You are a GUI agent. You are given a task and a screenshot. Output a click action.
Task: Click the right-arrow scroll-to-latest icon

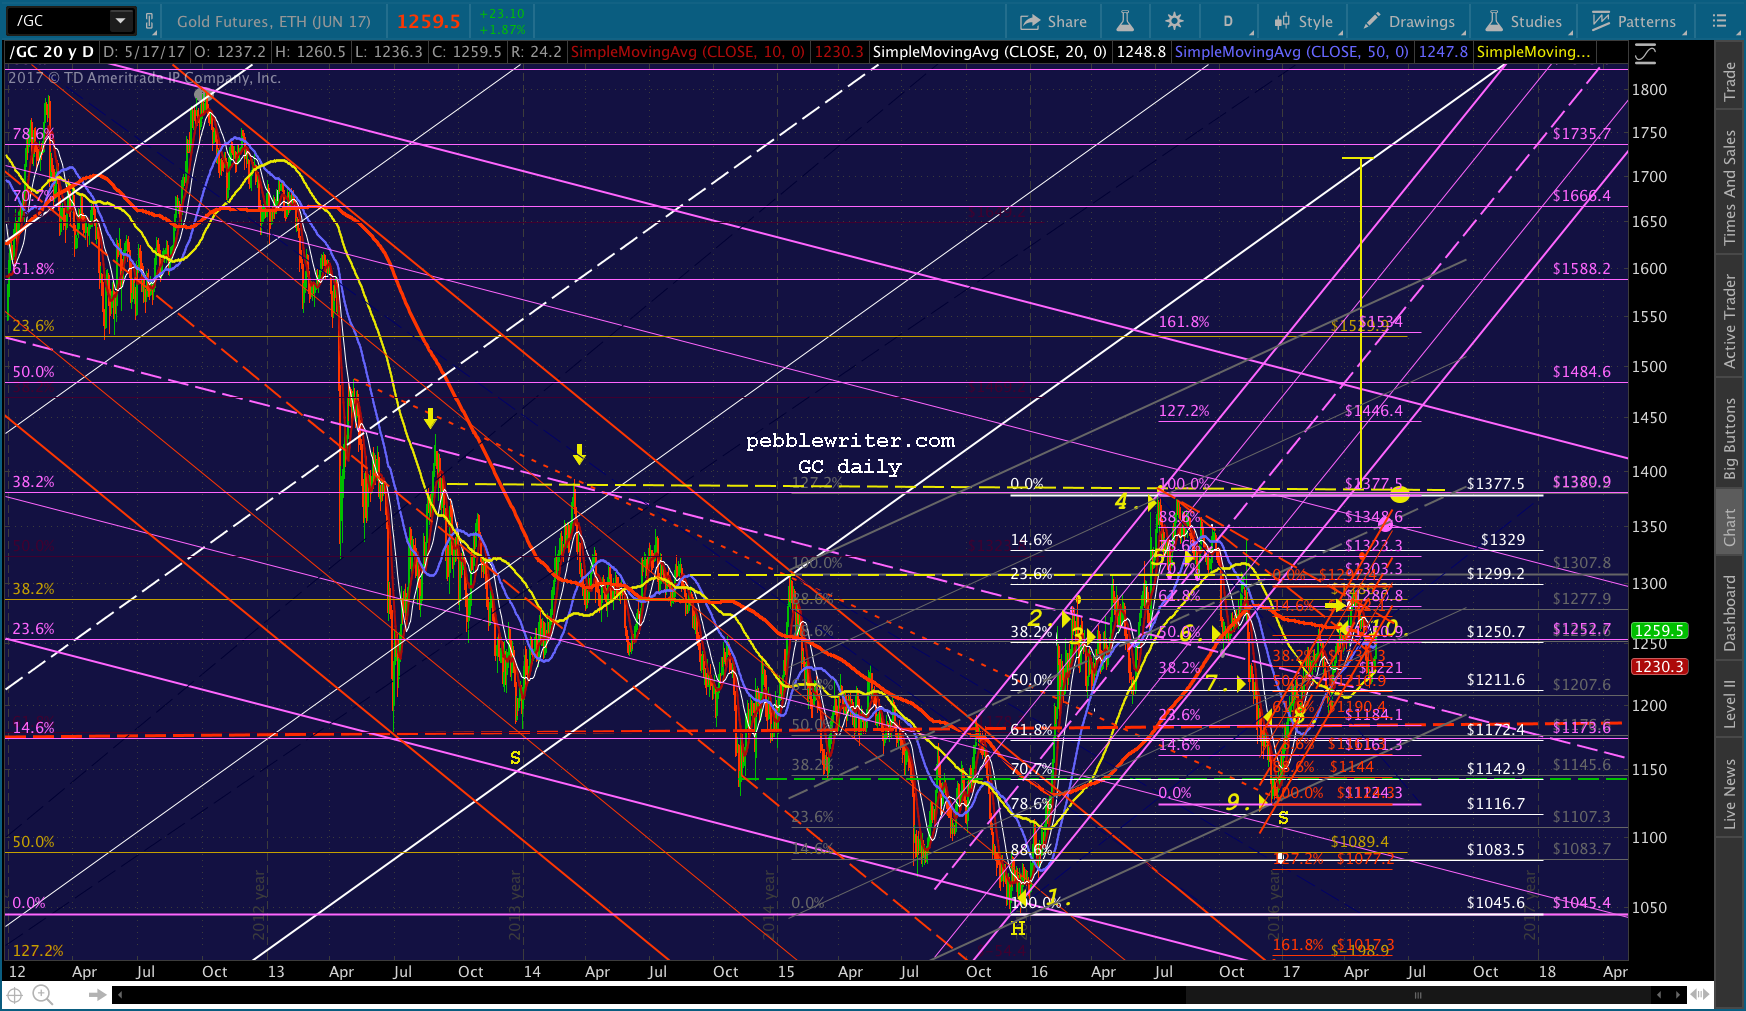point(97,994)
